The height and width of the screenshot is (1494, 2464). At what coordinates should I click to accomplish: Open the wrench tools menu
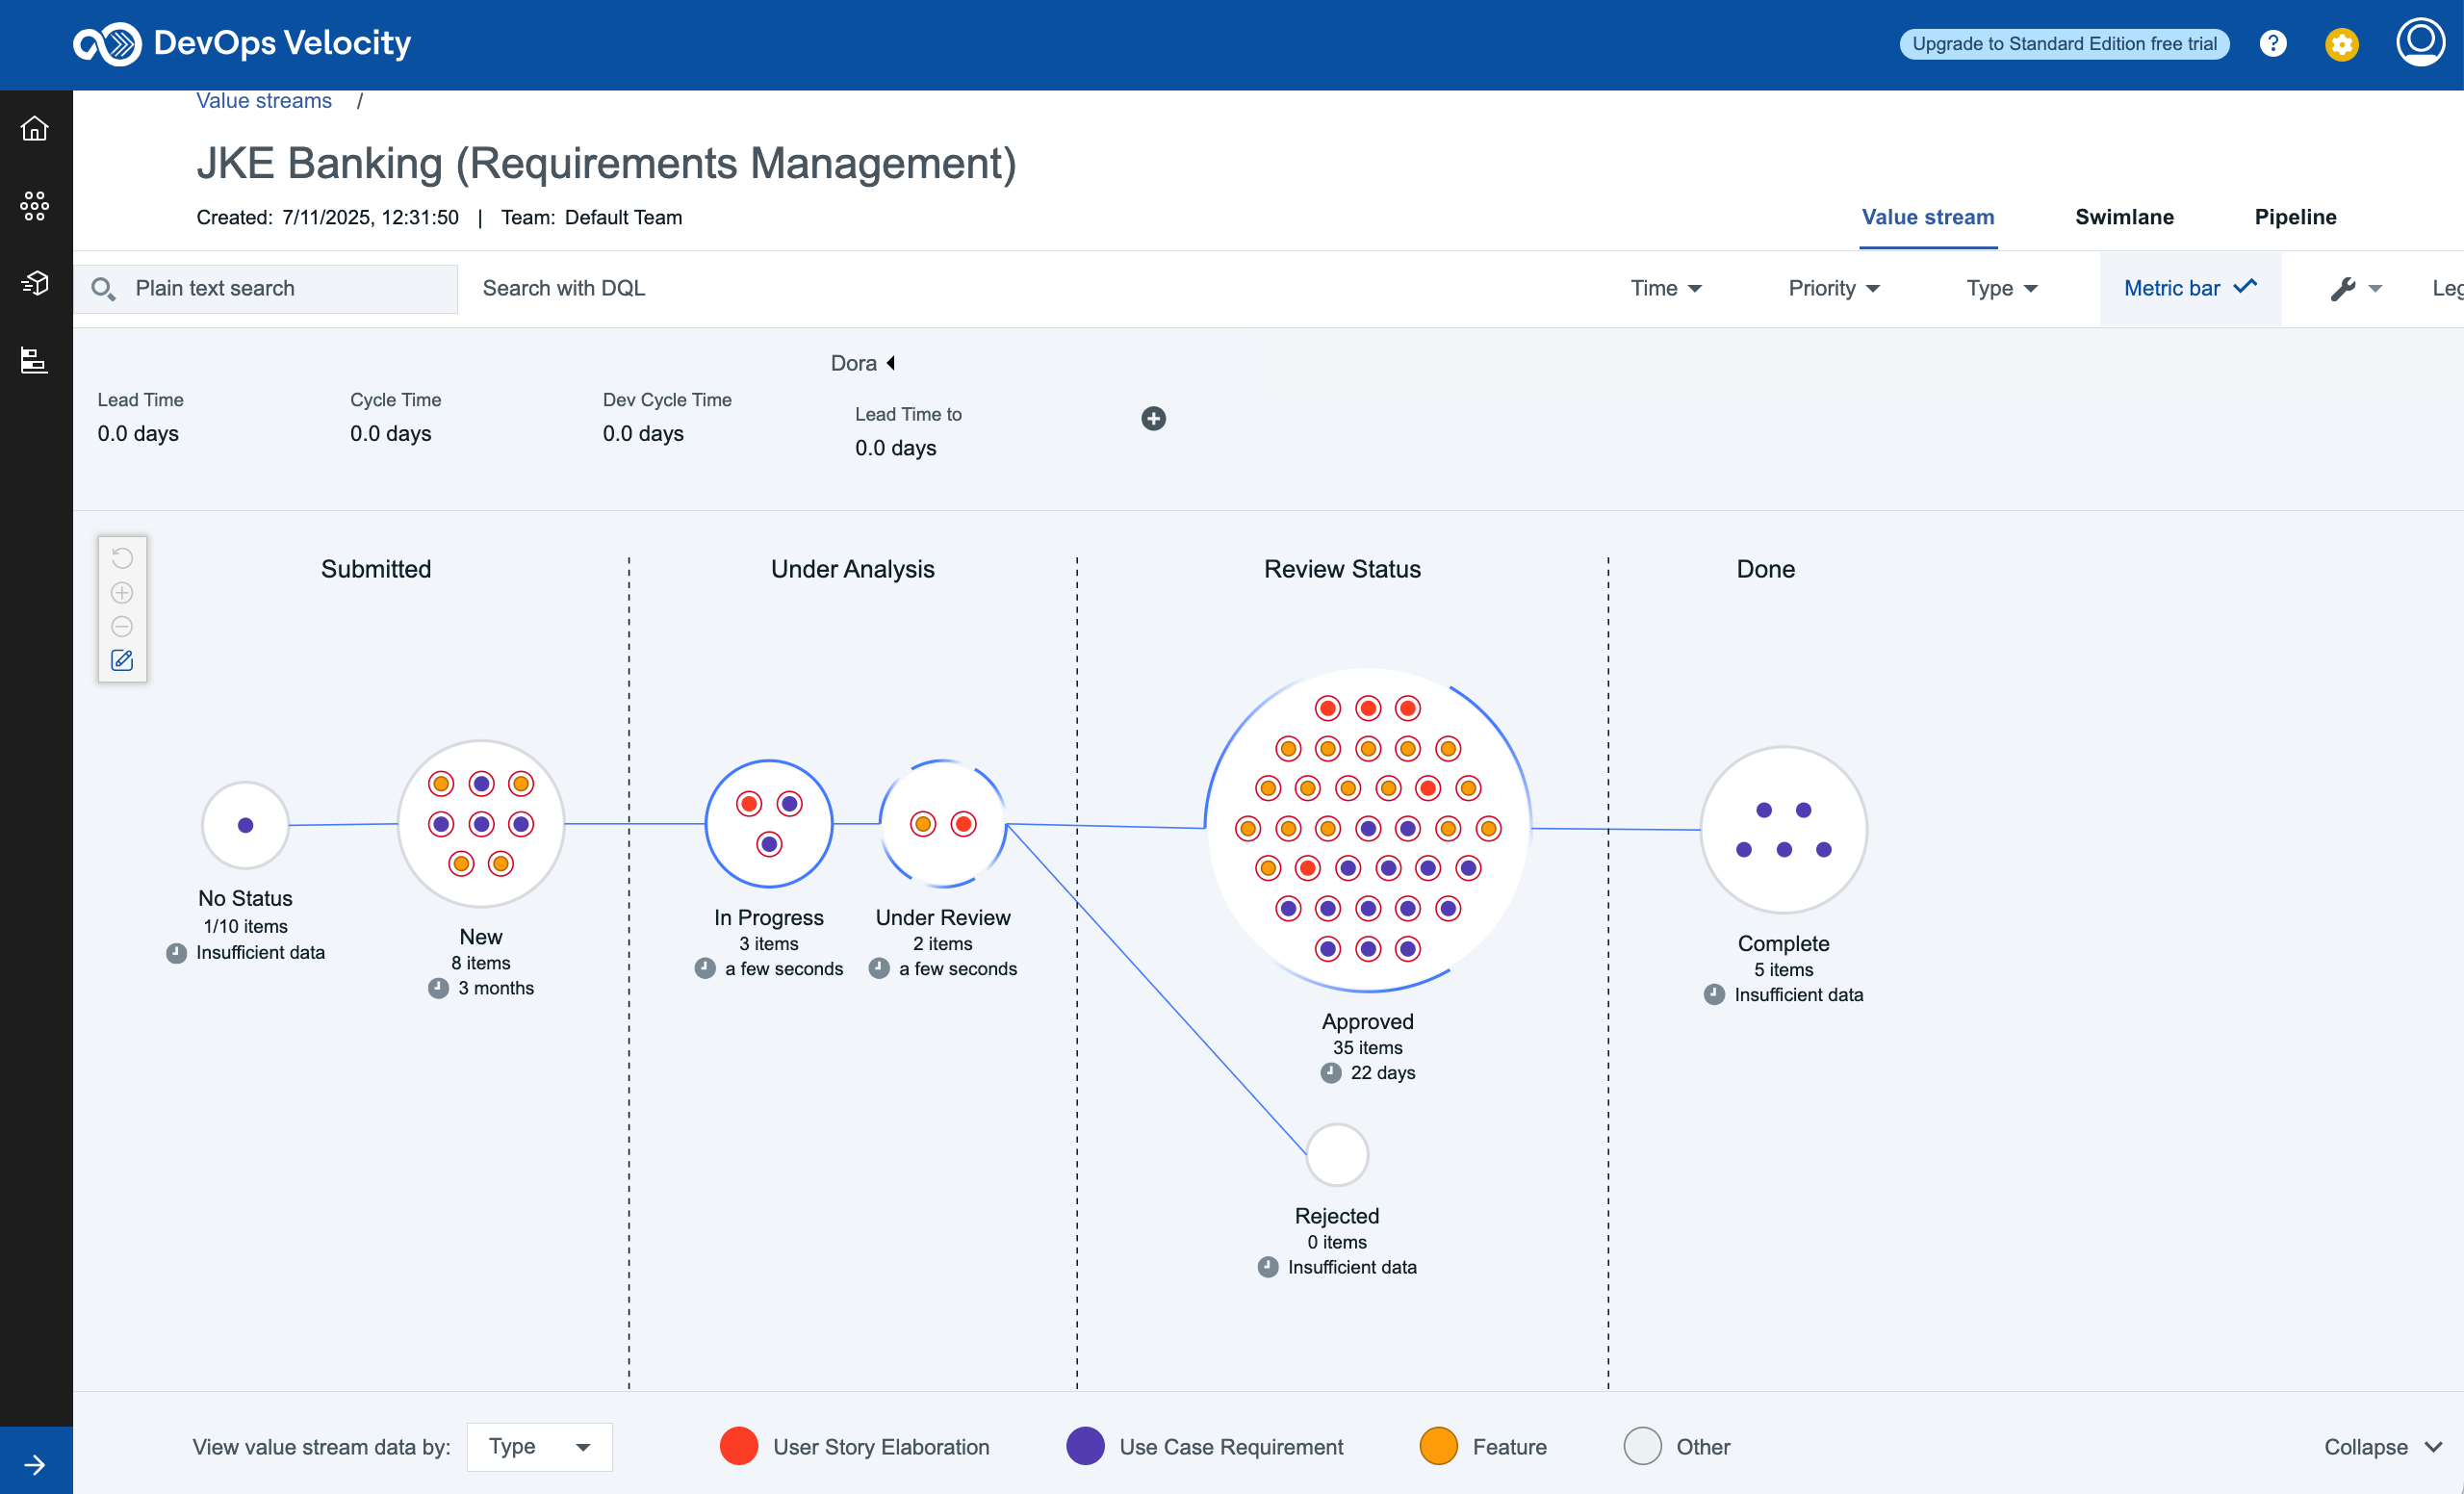(2355, 289)
